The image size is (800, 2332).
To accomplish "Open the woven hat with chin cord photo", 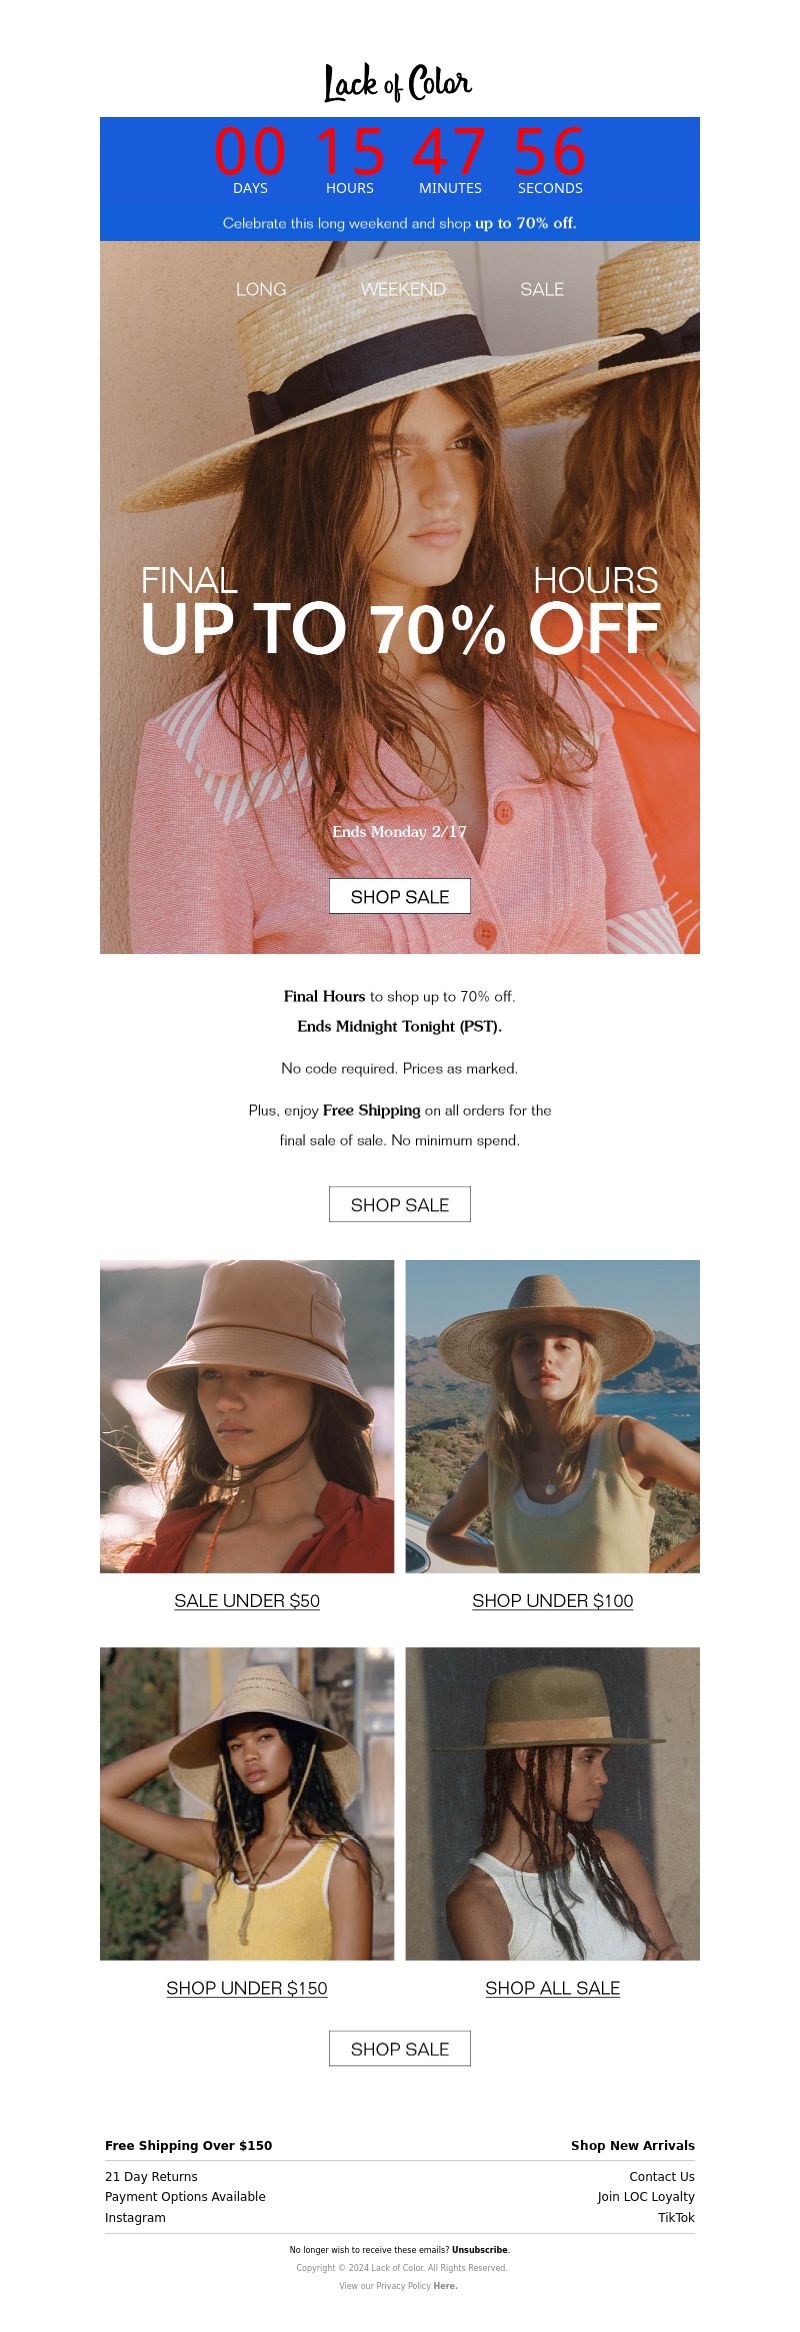I will tap(247, 1804).
